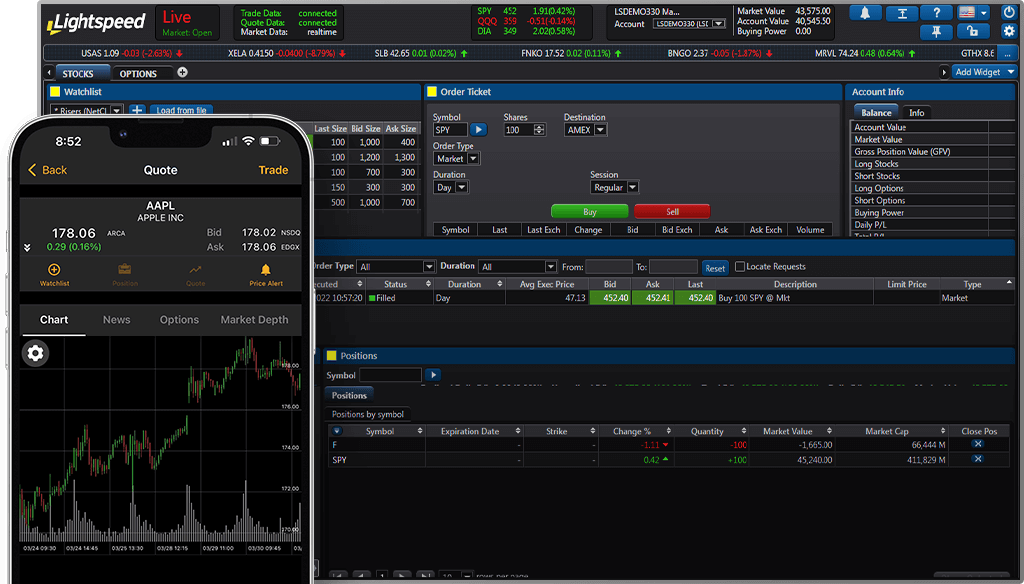Enable the Locate Requests checkbox
Viewport: 1024px width, 584px height.
pyautogui.click(x=742, y=266)
